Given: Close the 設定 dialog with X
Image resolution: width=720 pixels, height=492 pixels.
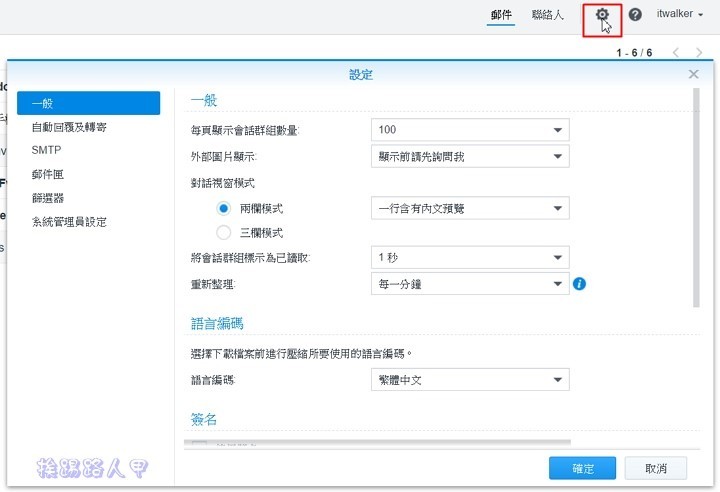Looking at the screenshot, I should coord(694,74).
